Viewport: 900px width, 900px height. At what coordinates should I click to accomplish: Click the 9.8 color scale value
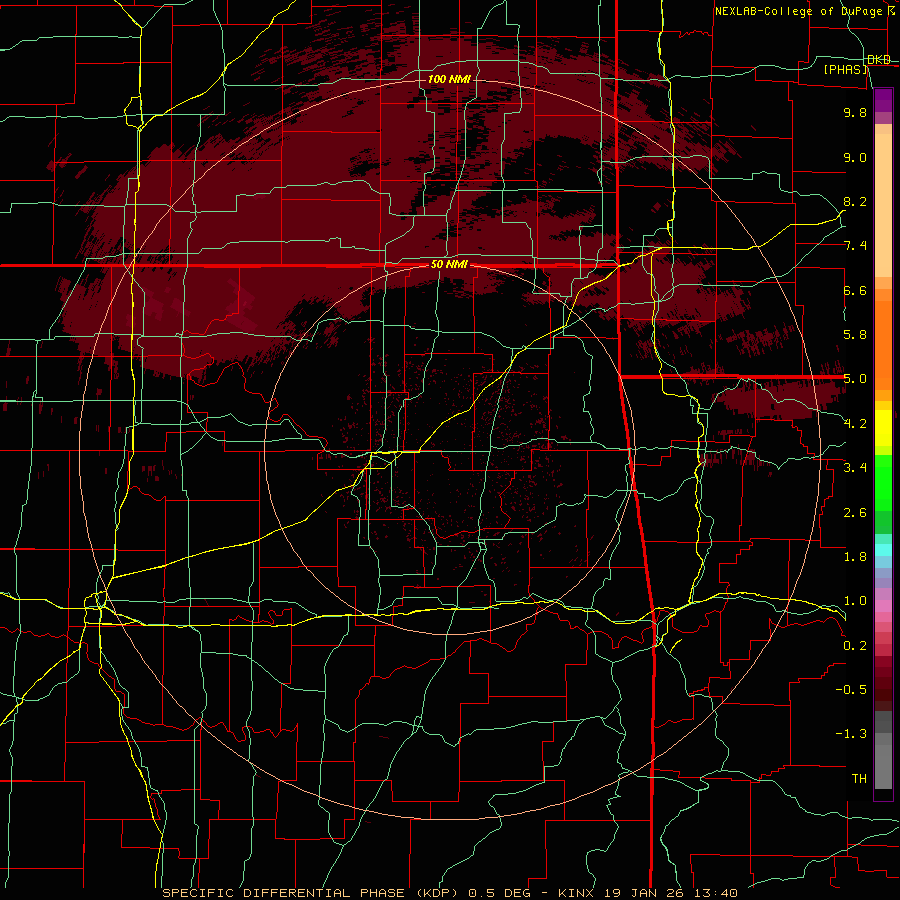[855, 112]
